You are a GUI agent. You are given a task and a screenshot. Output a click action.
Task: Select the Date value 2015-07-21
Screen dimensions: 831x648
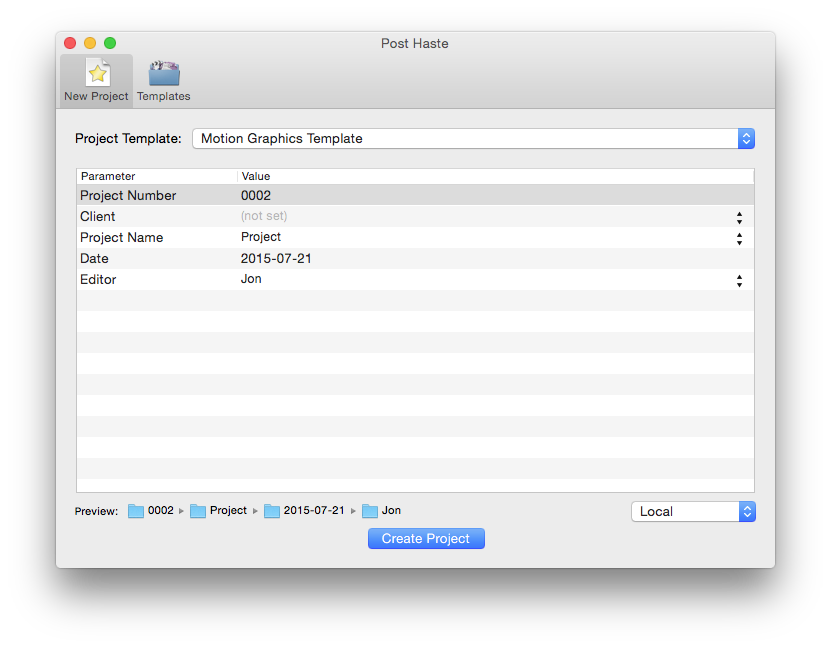(275, 259)
